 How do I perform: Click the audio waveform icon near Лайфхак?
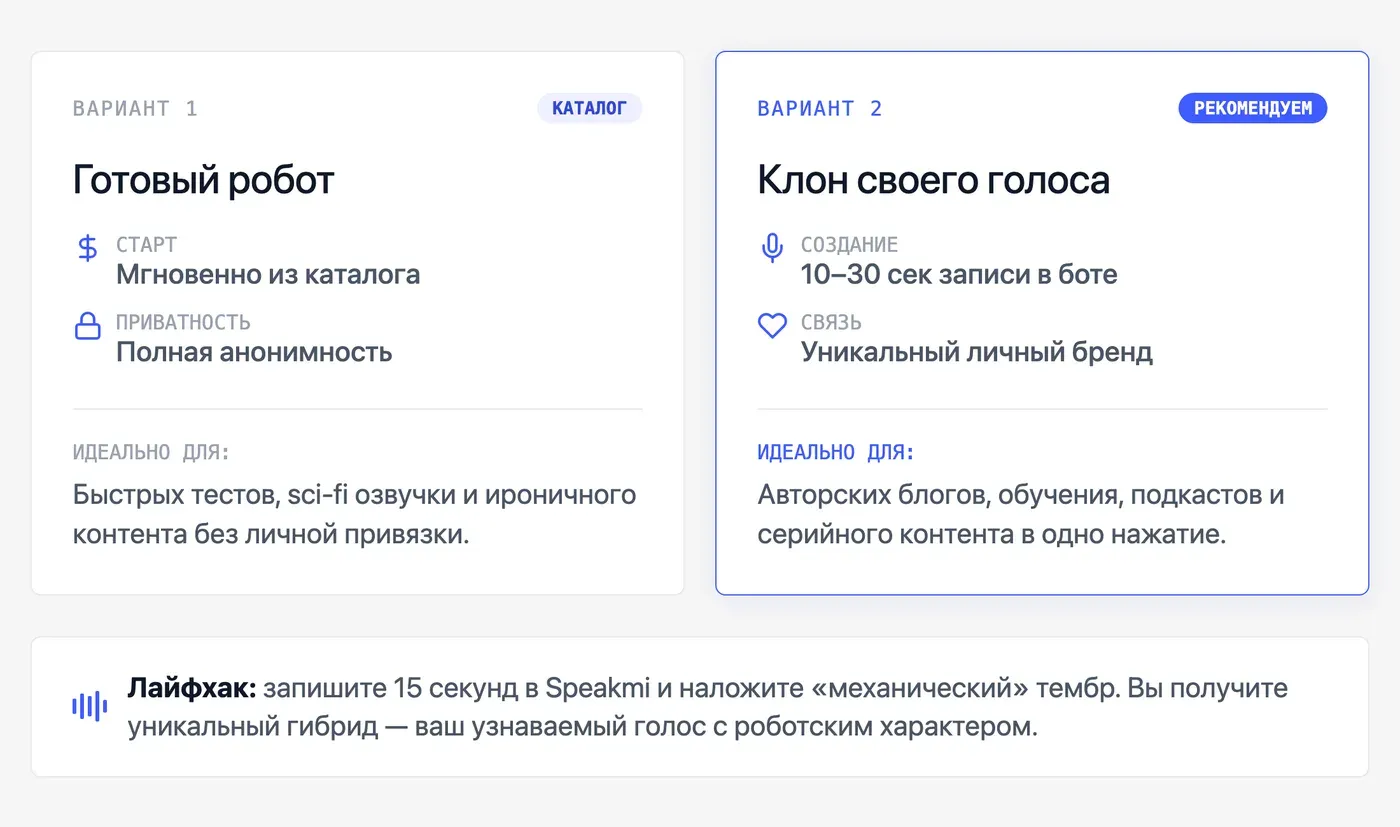coord(89,707)
